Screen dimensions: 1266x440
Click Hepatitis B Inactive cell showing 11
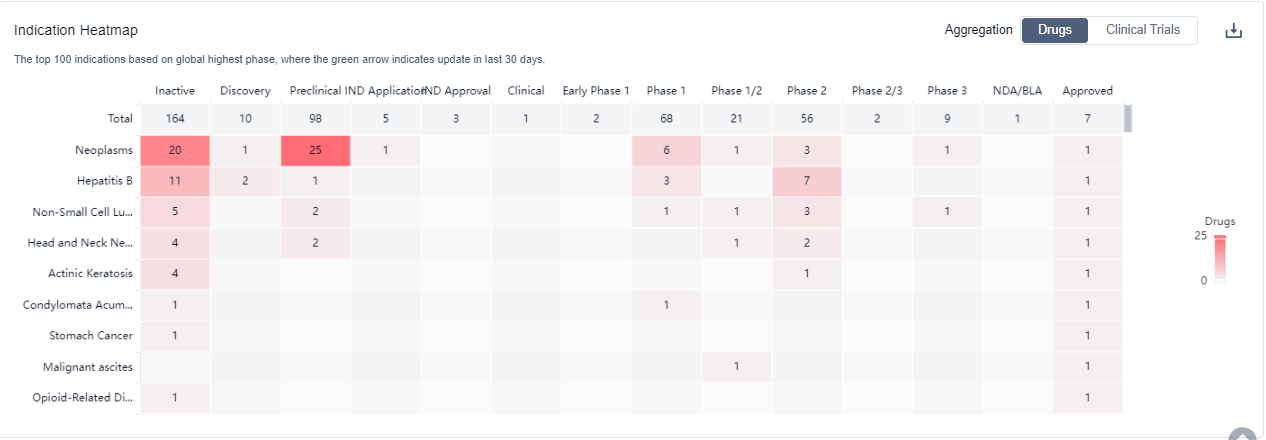175,181
